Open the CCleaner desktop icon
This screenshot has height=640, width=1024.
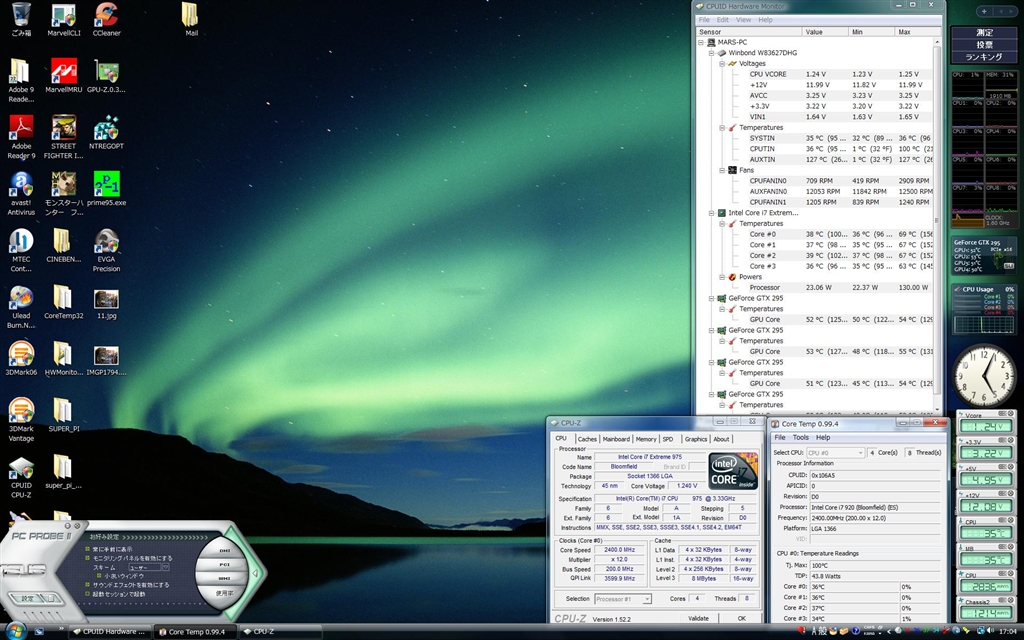[106, 15]
